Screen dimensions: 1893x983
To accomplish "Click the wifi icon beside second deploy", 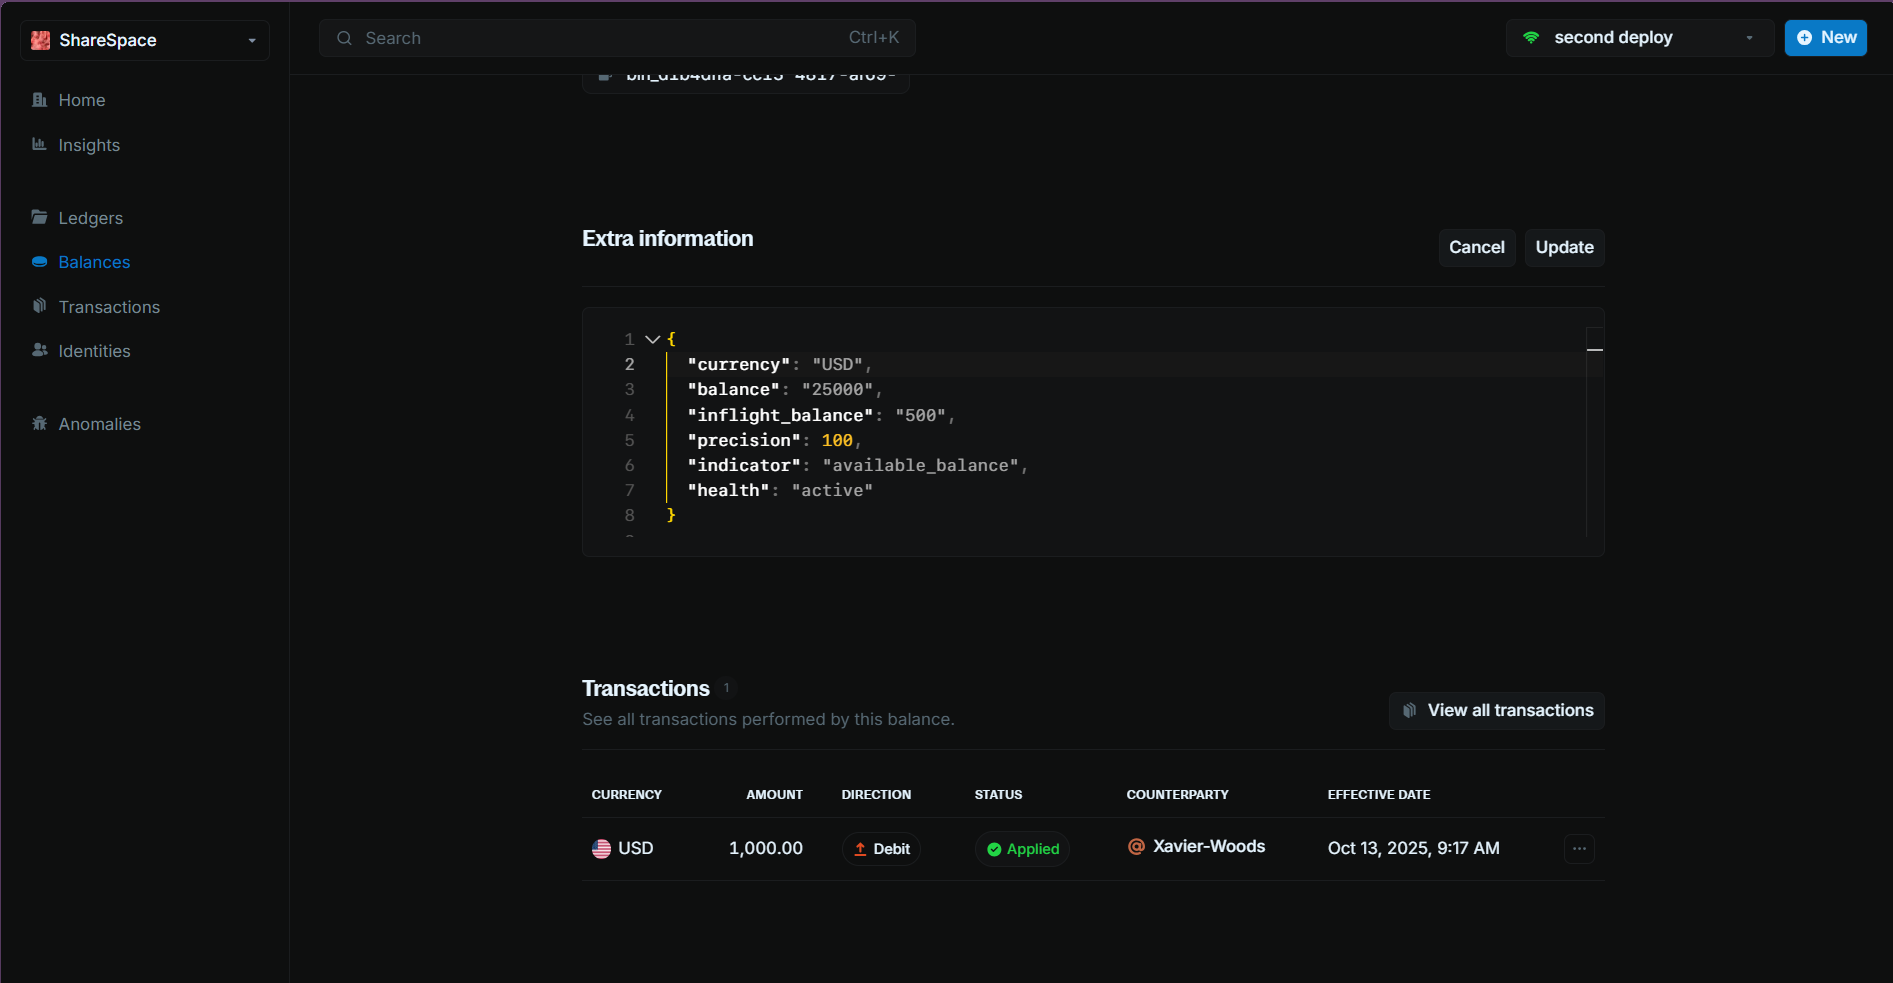I will (1530, 37).
